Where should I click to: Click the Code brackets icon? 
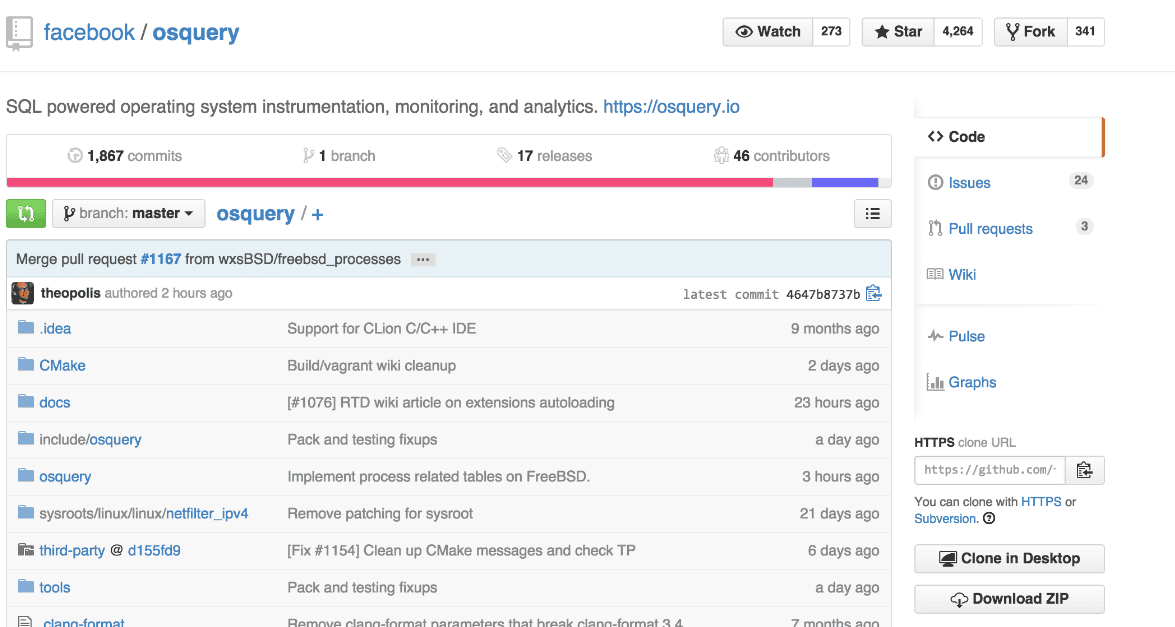[935, 136]
